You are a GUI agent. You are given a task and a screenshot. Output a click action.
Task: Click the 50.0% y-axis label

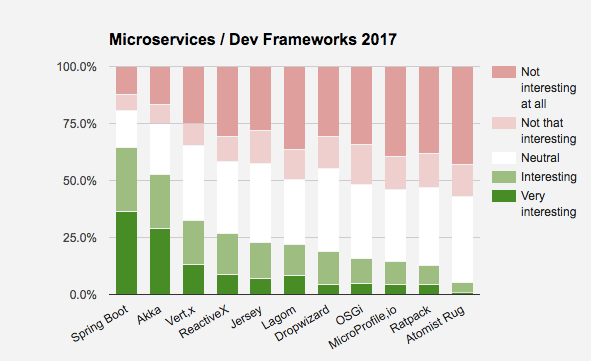point(80,181)
